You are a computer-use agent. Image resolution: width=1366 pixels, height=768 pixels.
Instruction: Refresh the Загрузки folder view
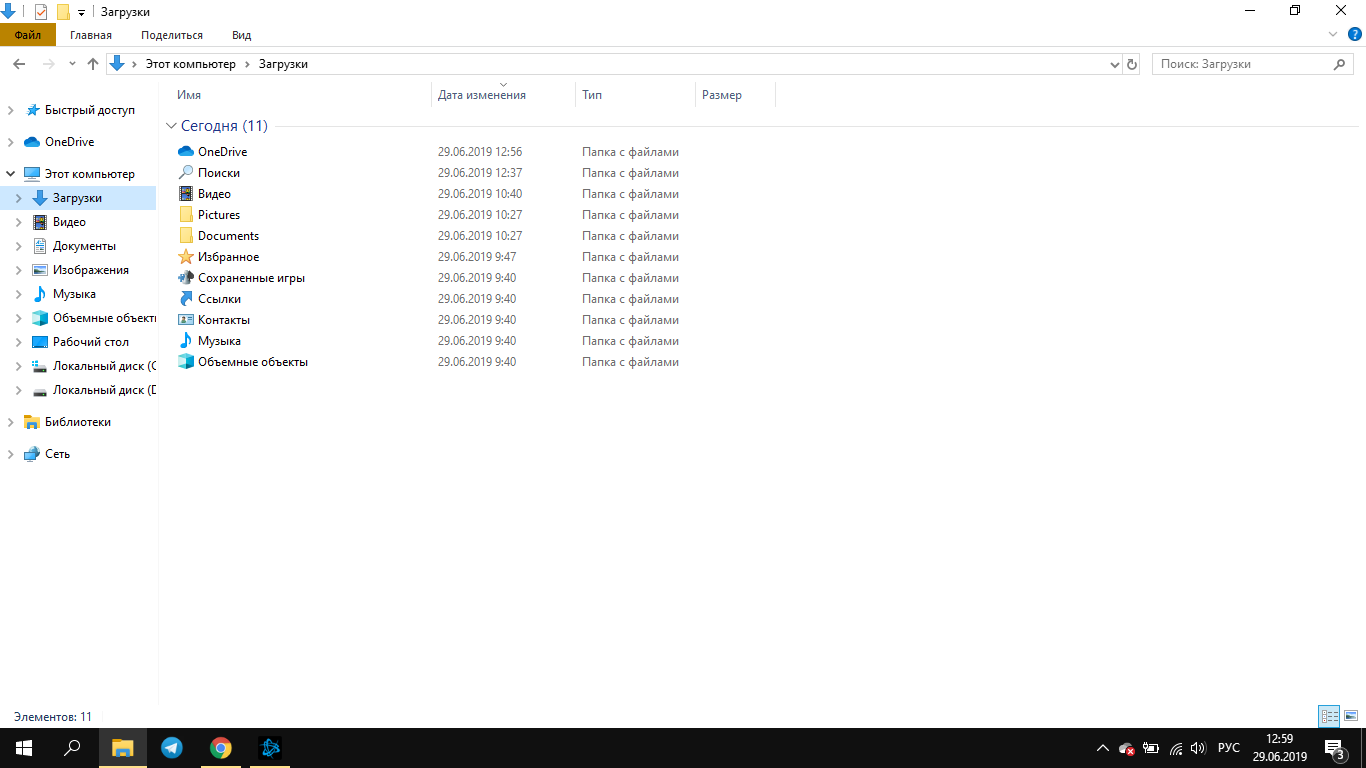click(x=1132, y=64)
